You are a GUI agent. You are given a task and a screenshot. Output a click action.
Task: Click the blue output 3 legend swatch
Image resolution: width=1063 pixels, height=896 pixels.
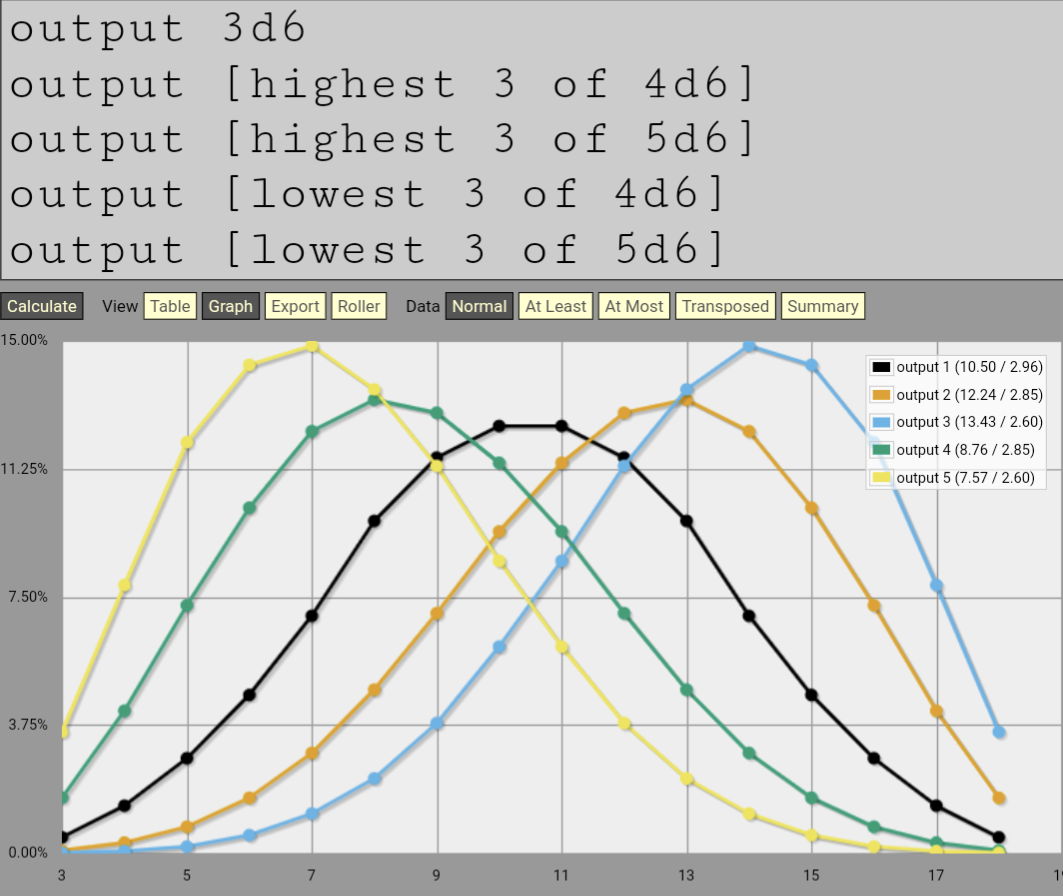(881, 422)
